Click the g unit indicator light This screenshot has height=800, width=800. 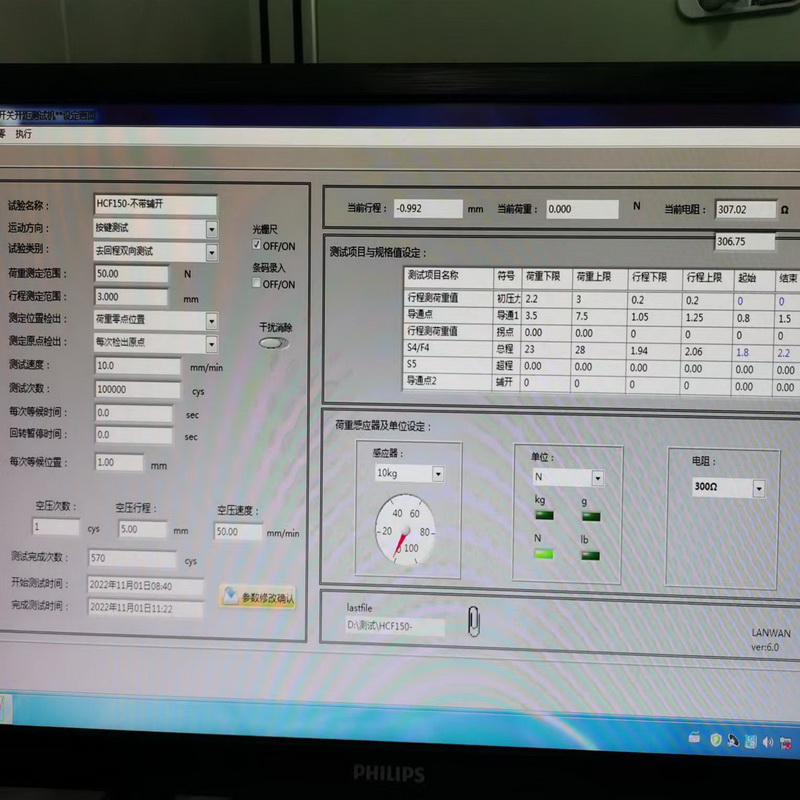590,516
